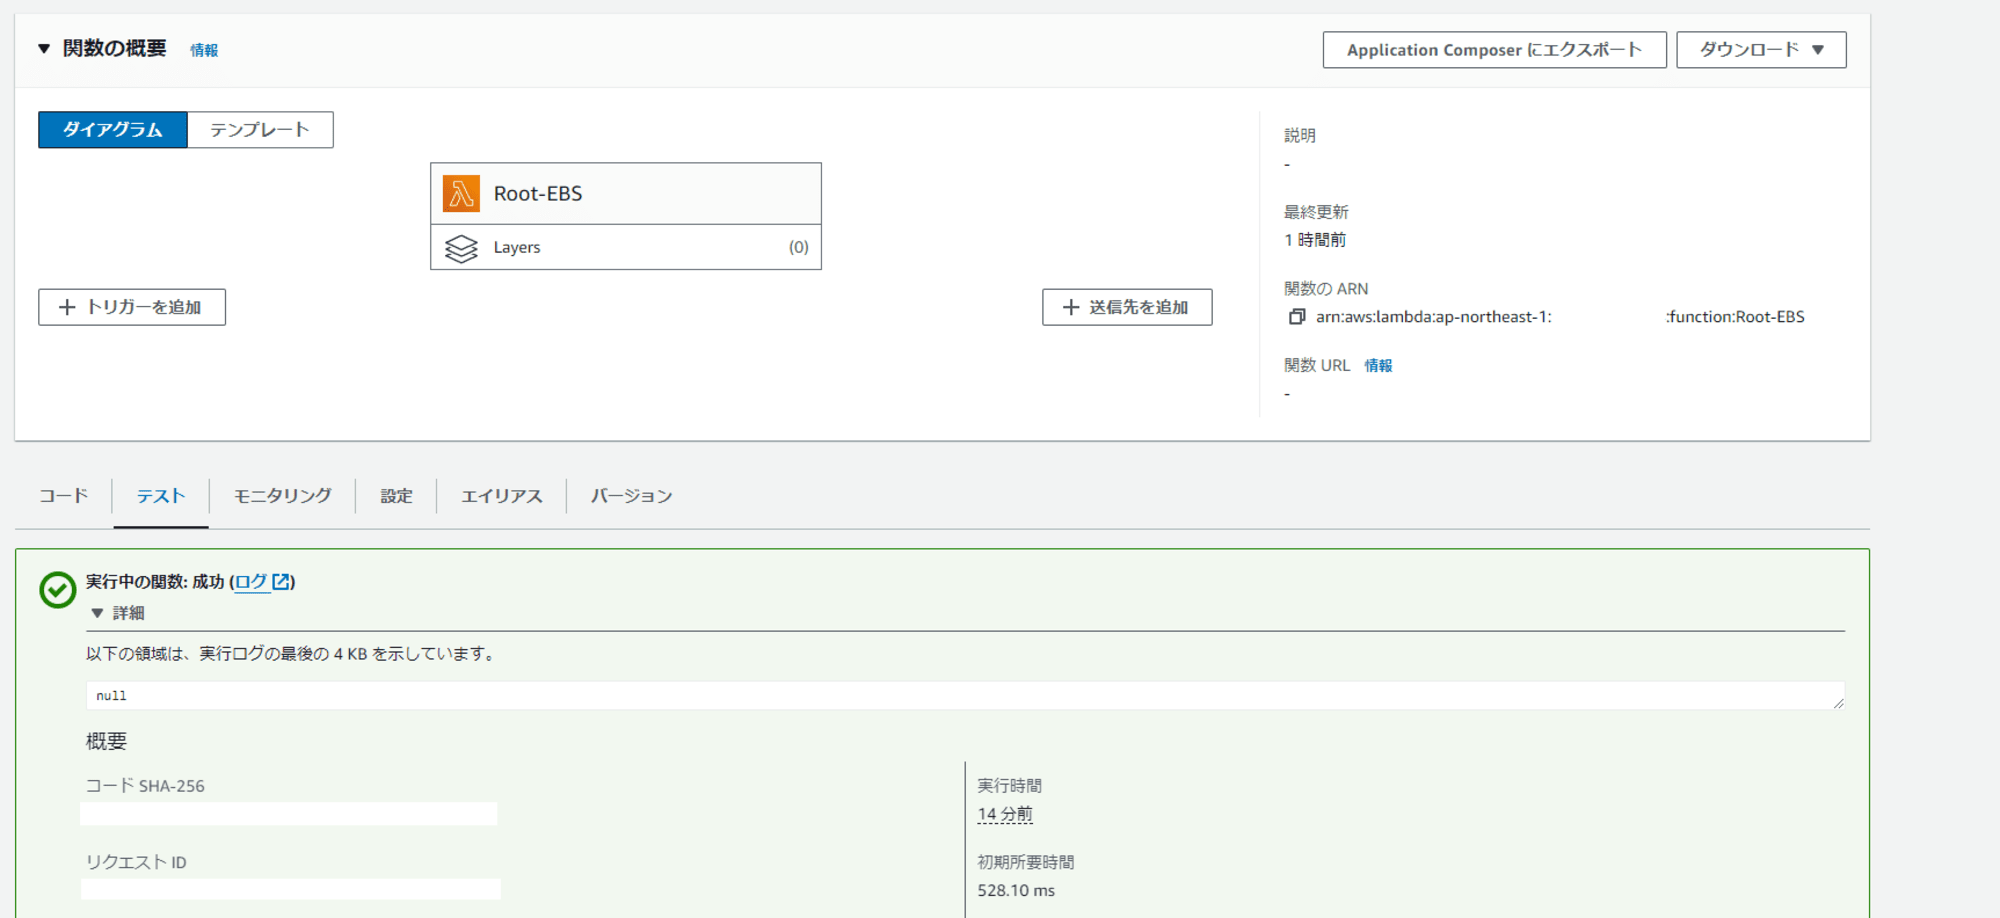Open the 情報 link beside 関数の概要
2000x918 pixels.
tap(204, 50)
